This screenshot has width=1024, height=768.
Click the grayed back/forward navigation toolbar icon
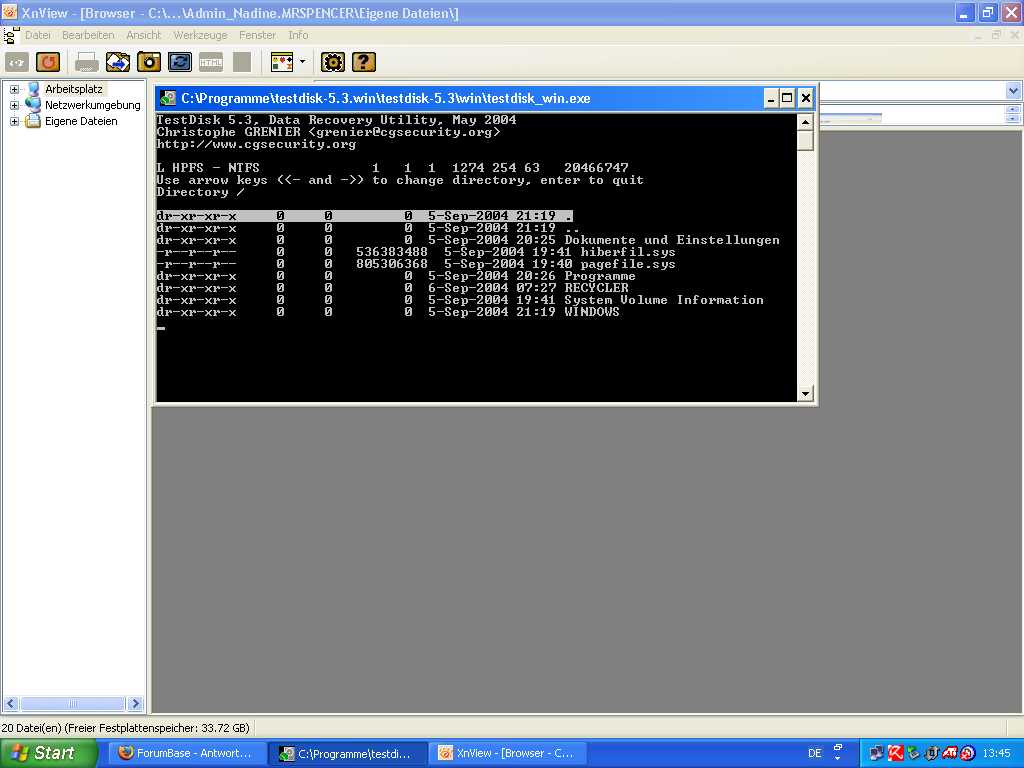(x=17, y=62)
